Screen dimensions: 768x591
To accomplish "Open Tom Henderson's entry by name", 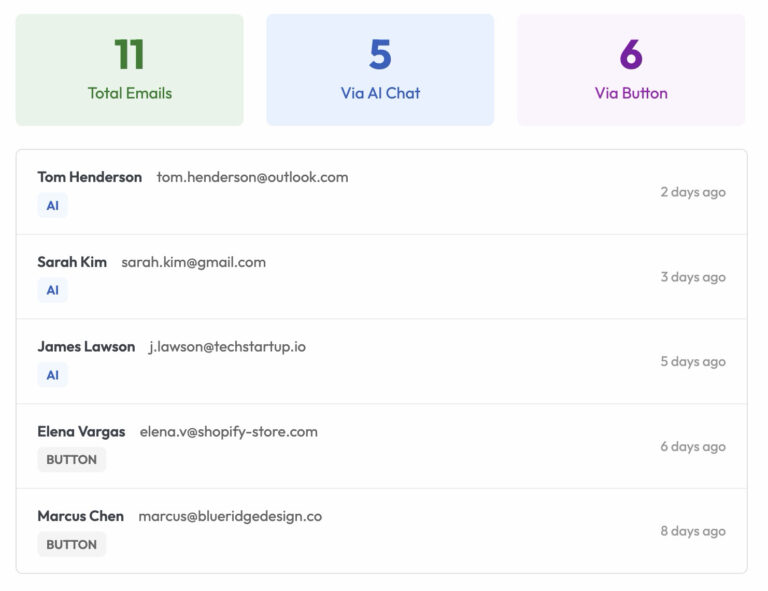I will click(90, 177).
